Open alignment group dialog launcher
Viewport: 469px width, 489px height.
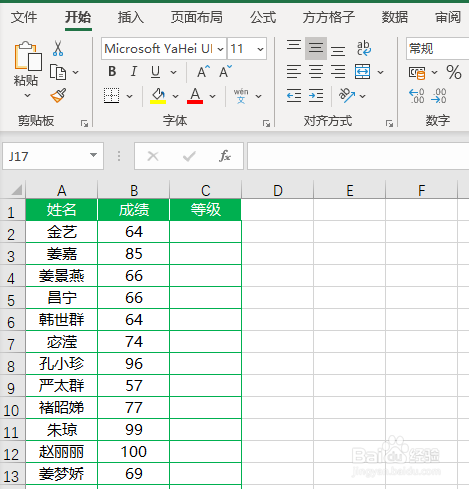click(389, 124)
